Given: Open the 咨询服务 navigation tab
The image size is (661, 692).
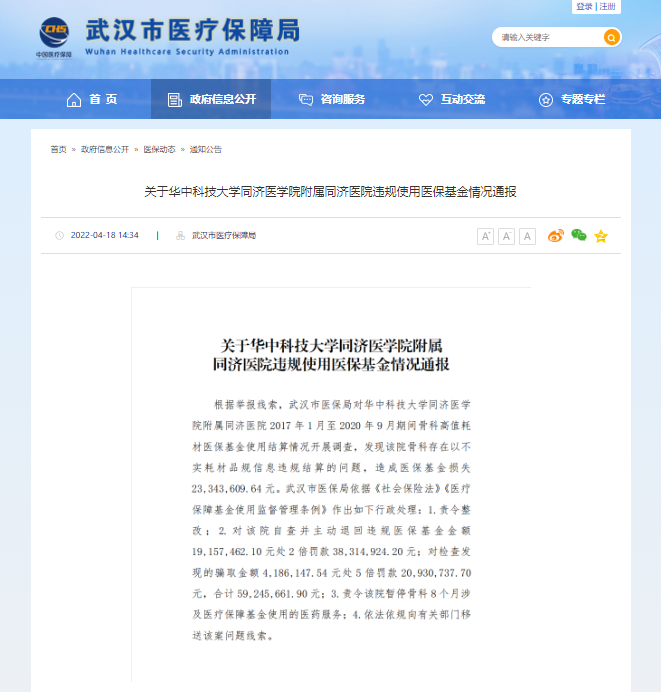Looking at the screenshot, I should (x=332, y=99).
